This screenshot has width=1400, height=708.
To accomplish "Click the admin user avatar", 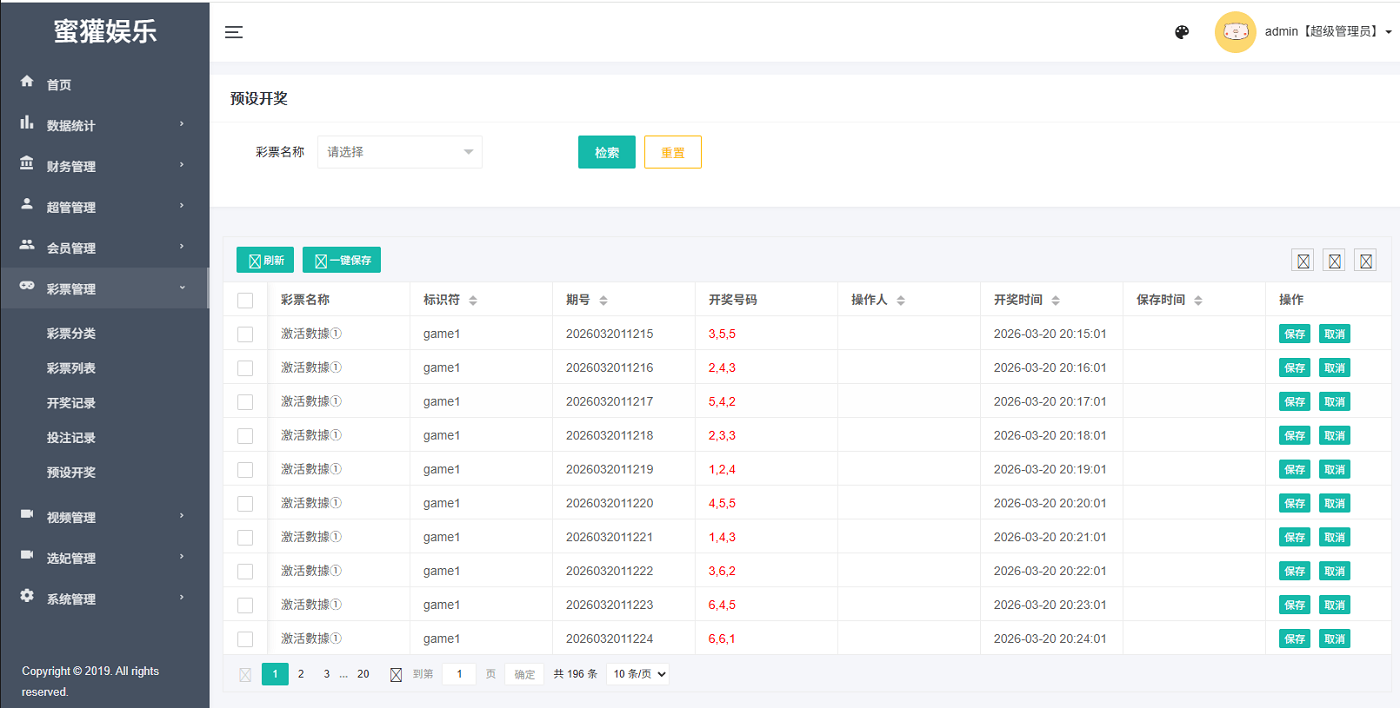I will (x=1235, y=32).
